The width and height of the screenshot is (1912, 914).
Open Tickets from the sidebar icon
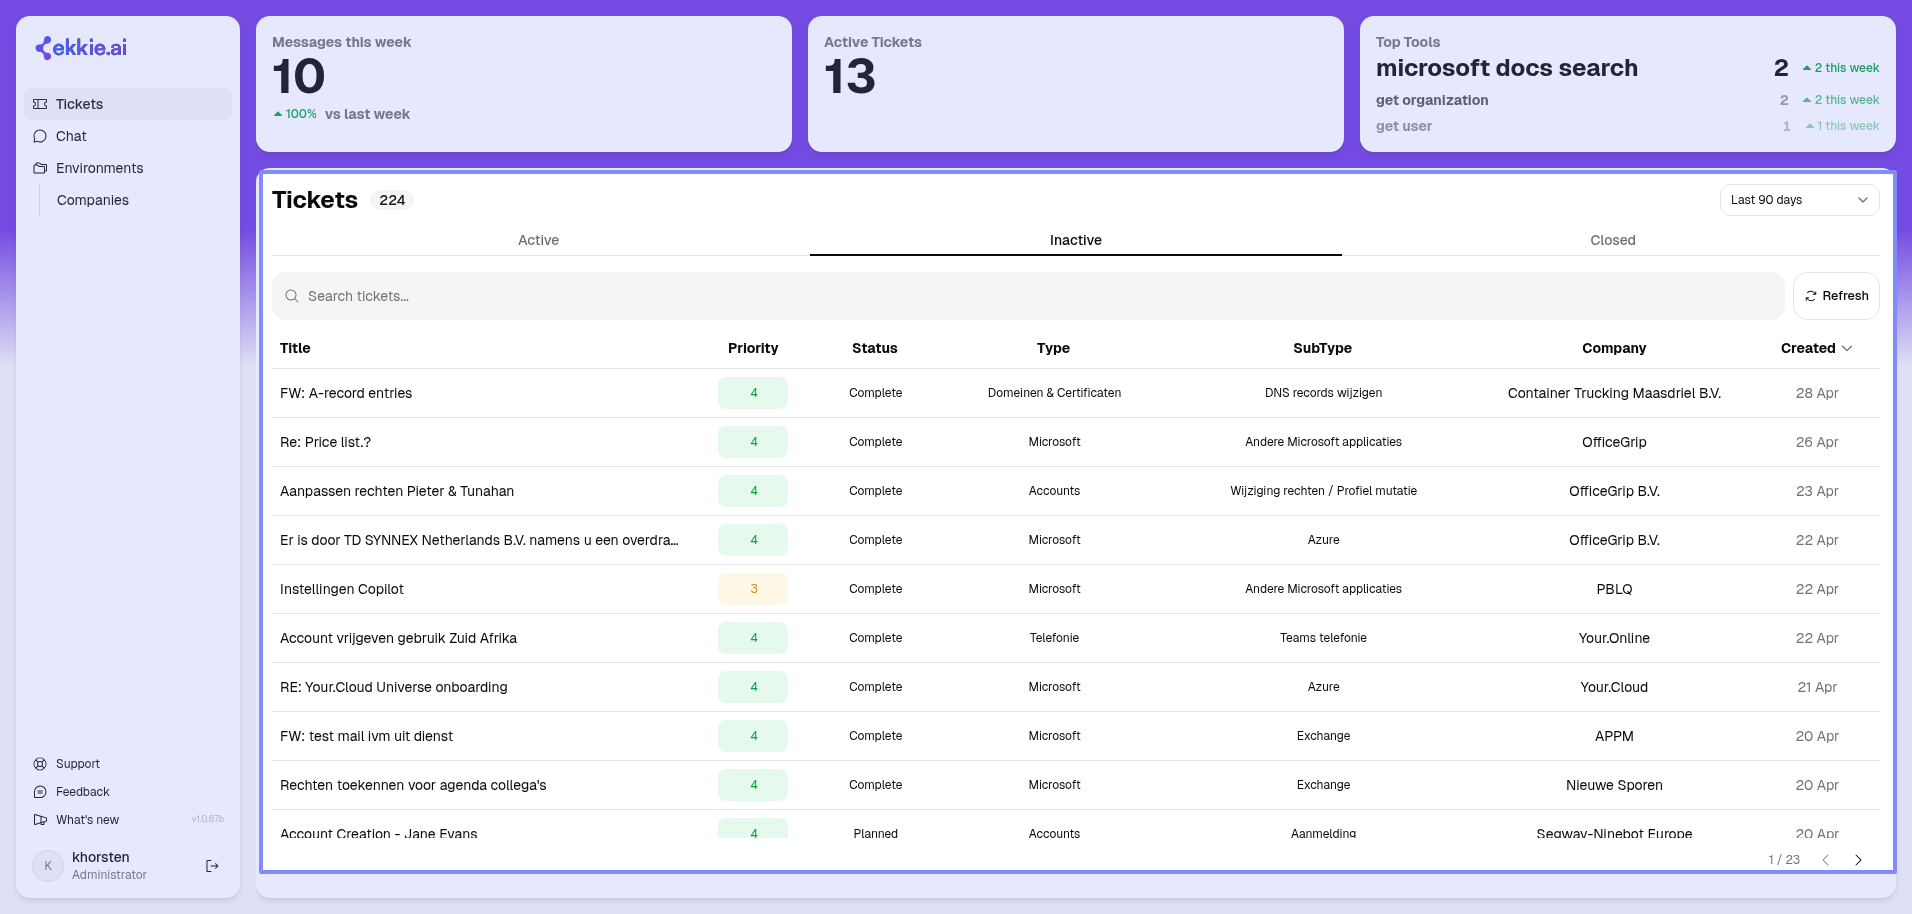coord(40,104)
